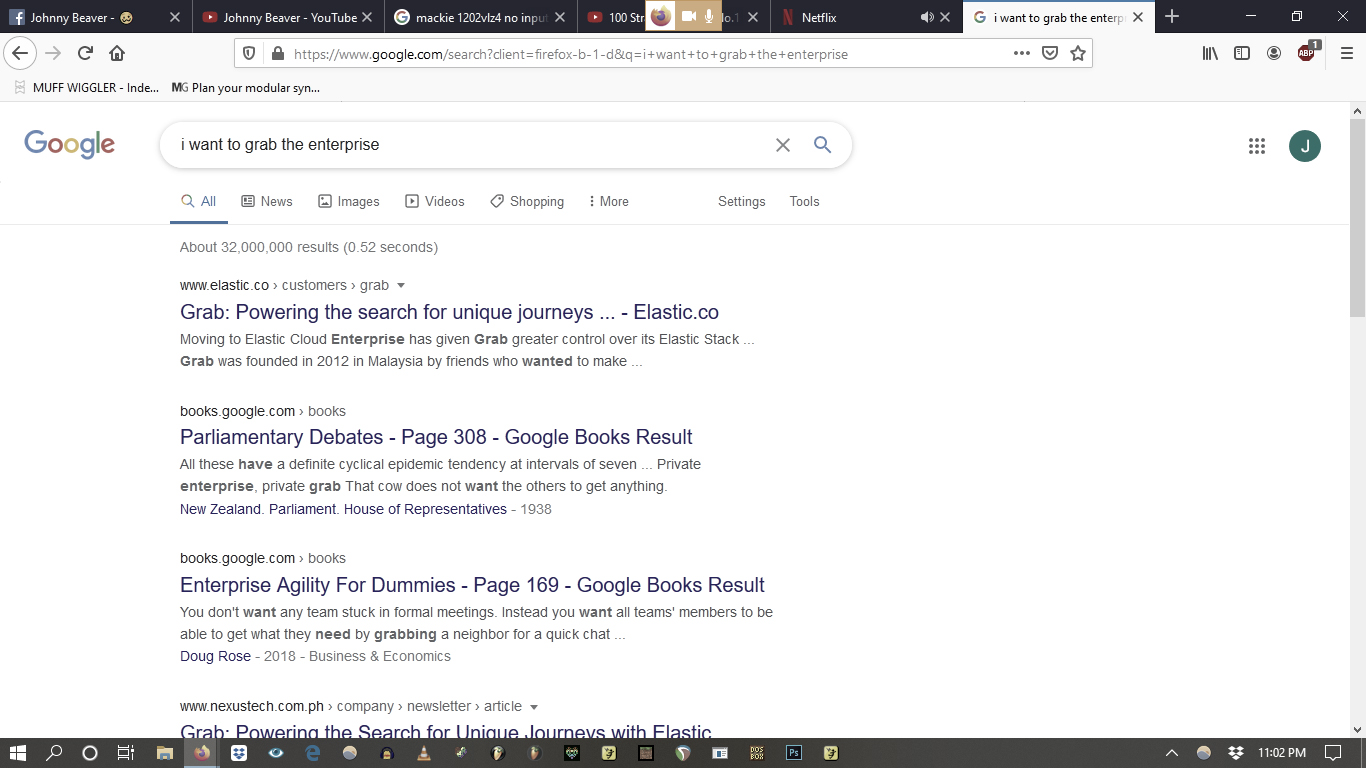
Task: Open File Explorer from the taskbar
Action: click(x=165, y=753)
